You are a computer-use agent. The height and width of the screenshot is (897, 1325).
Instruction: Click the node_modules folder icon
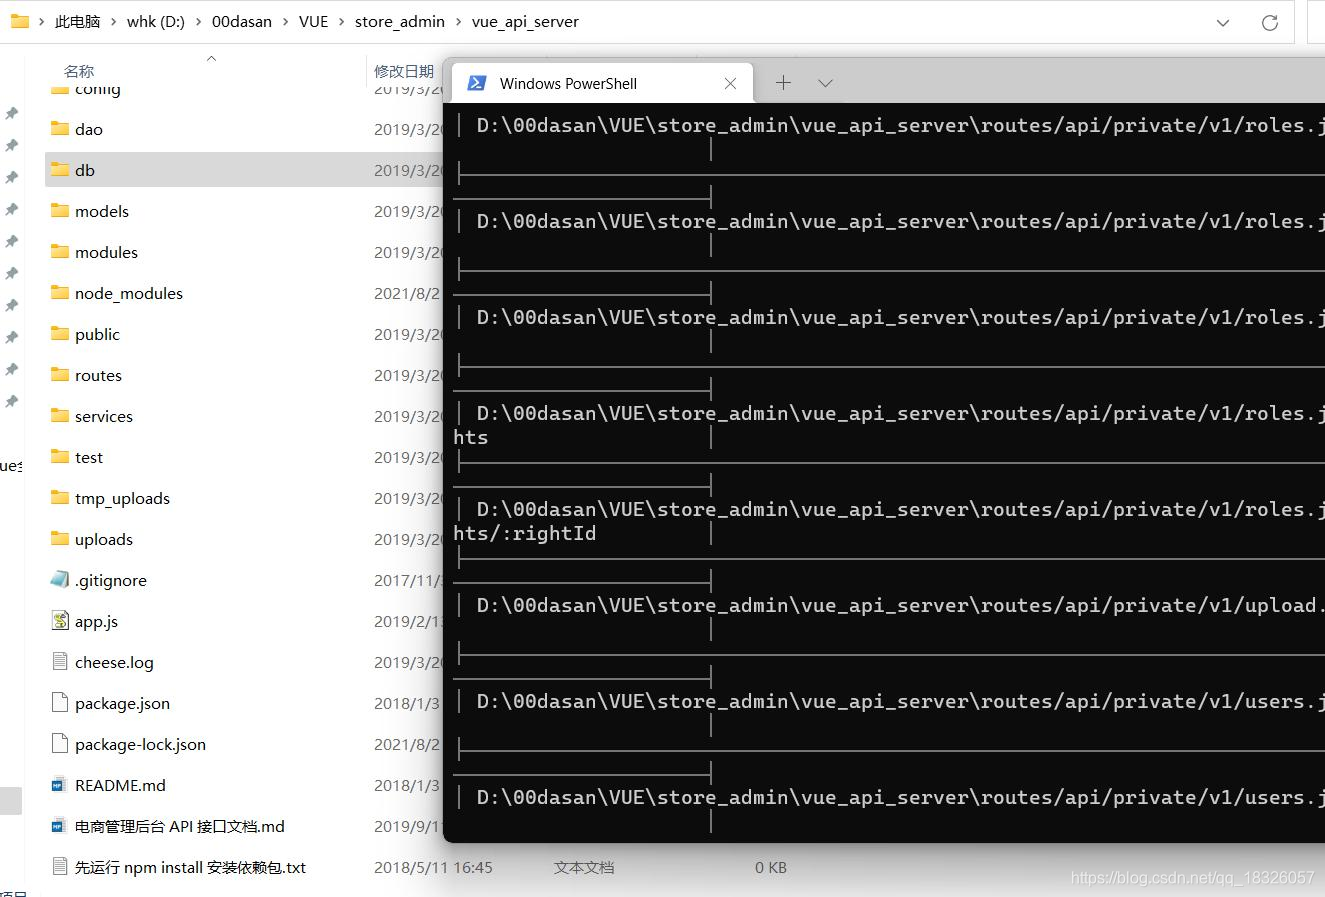tap(60, 292)
